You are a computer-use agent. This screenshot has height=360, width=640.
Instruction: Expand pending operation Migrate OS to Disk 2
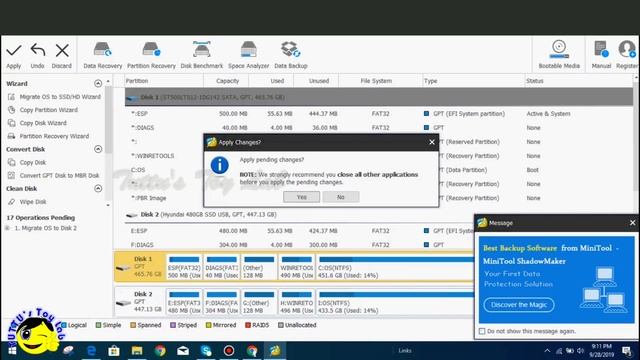coord(7,228)
